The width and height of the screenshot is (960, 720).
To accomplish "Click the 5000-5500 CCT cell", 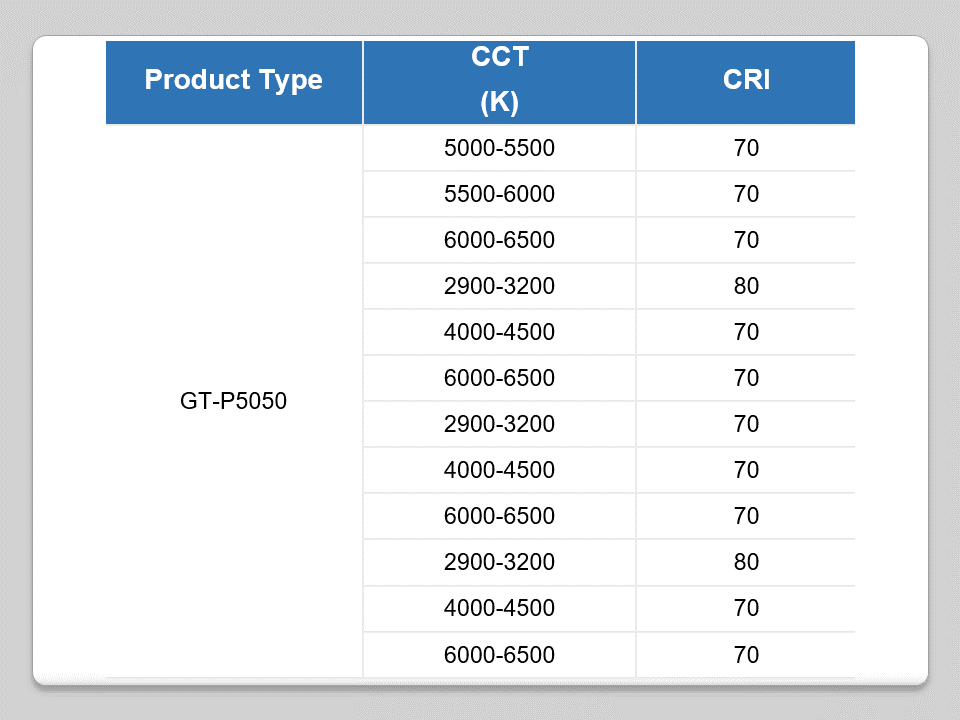I will pyautogui.click(x=499, y=149).
